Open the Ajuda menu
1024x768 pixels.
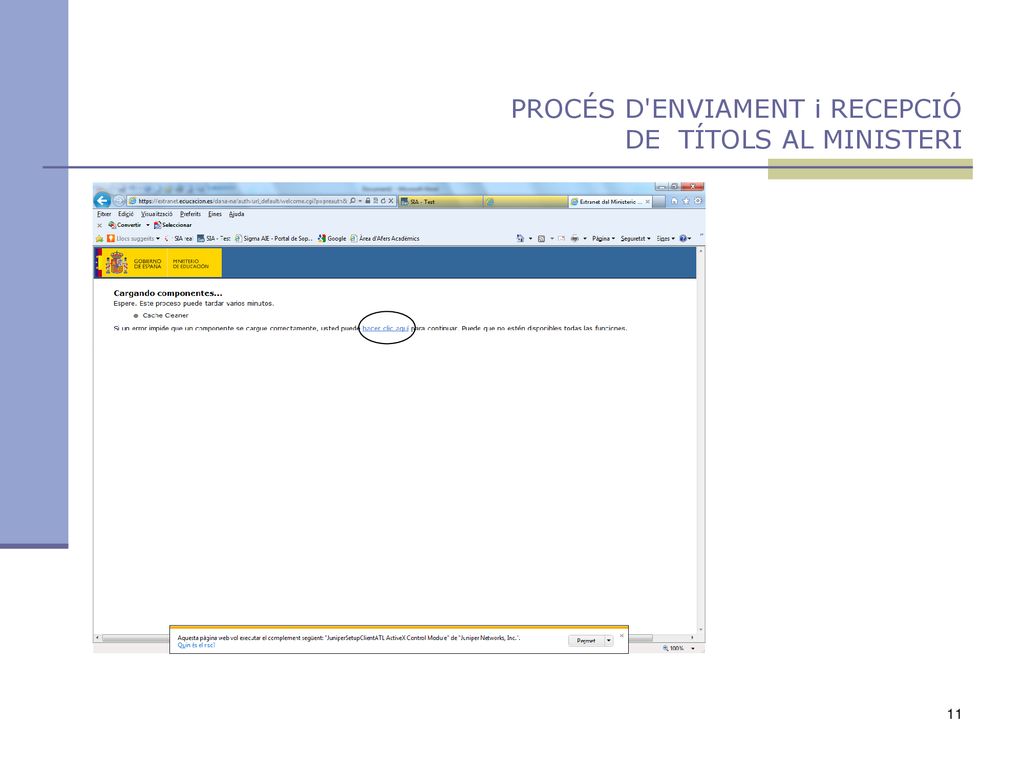[236, 214]
